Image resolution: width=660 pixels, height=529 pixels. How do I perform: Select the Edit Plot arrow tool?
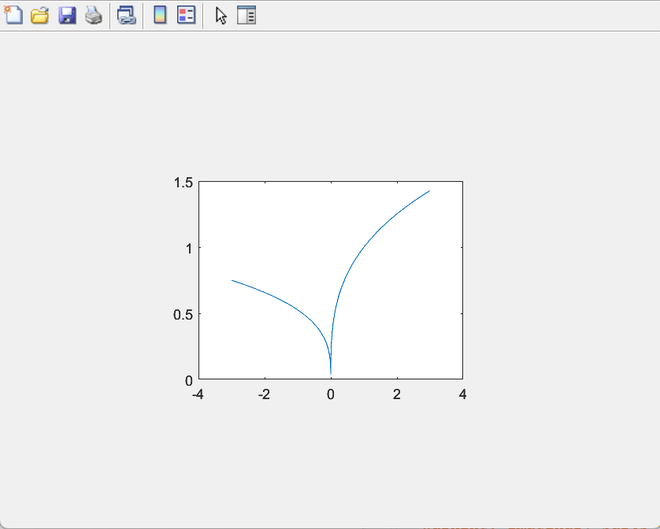pyautogui.click(x=221, y=16)
